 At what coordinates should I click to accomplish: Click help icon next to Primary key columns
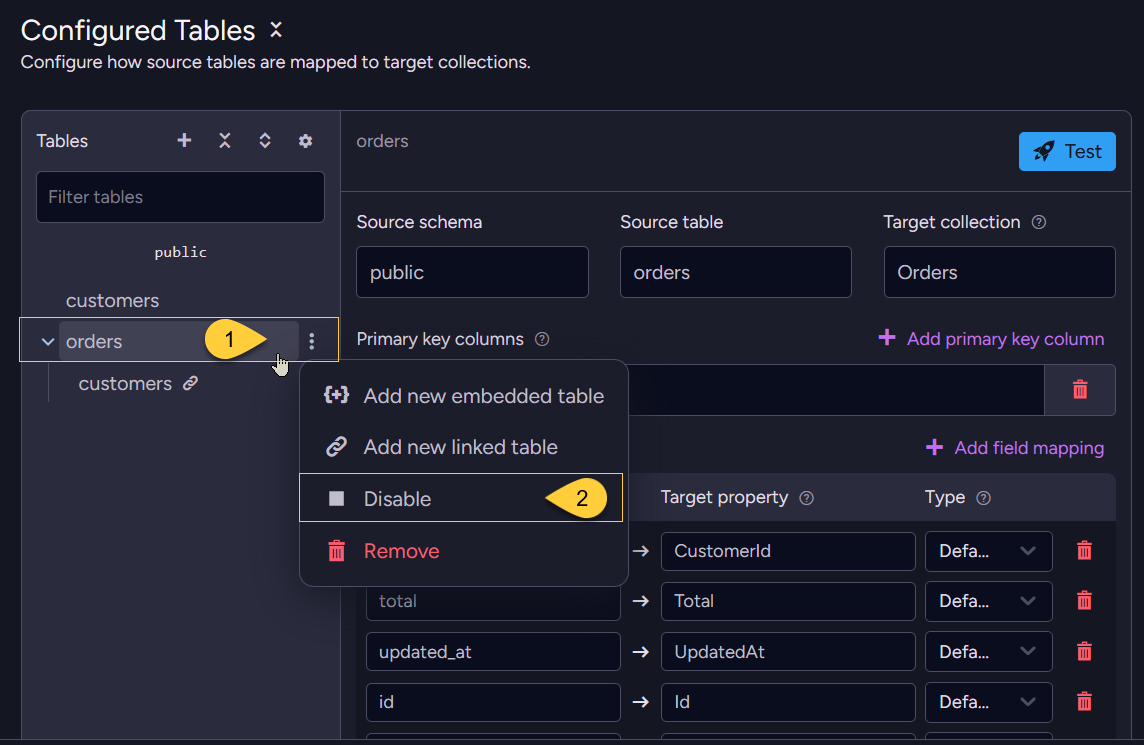coord(542,339)
